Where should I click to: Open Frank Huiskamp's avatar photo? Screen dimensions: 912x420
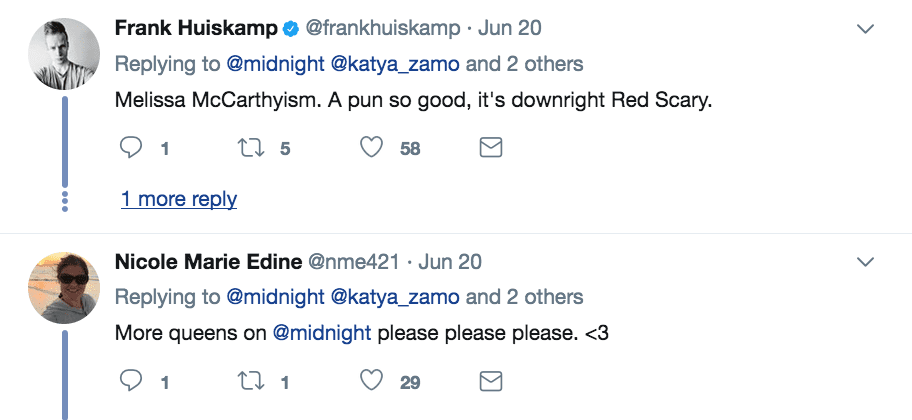pyautogui.click(x=65, y=53)
